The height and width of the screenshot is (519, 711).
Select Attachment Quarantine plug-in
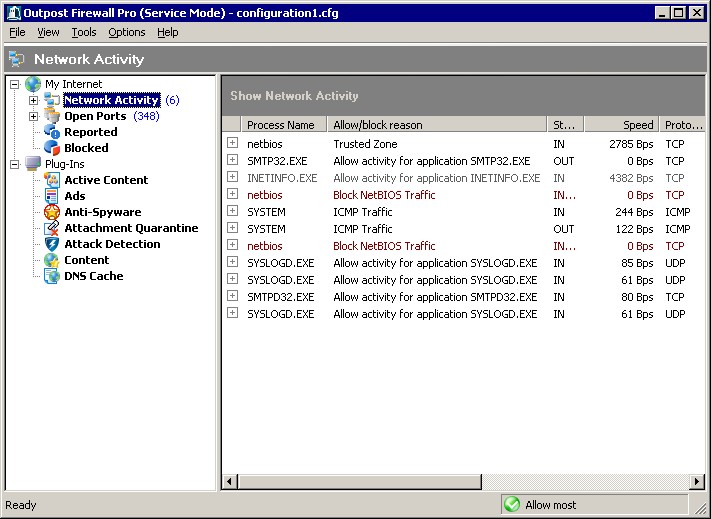[131, 228]
